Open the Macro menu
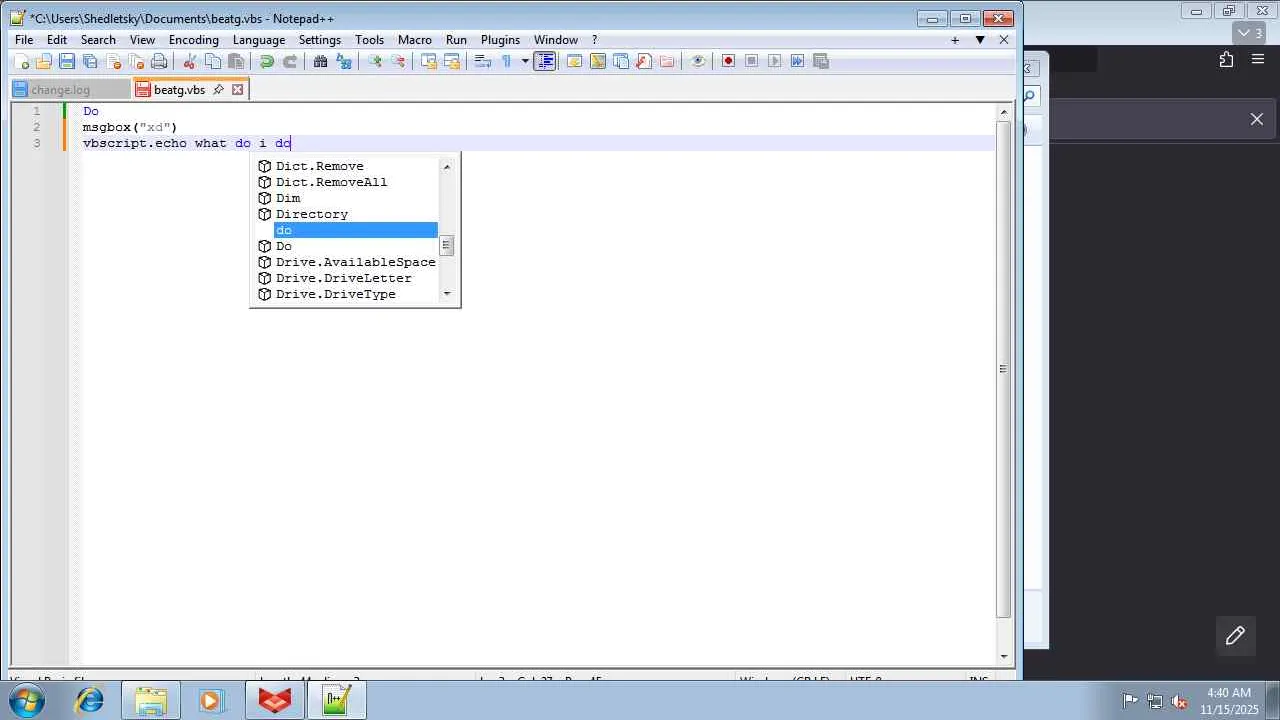The height and width of the screenshot is (720, 1280). (415, 40)
